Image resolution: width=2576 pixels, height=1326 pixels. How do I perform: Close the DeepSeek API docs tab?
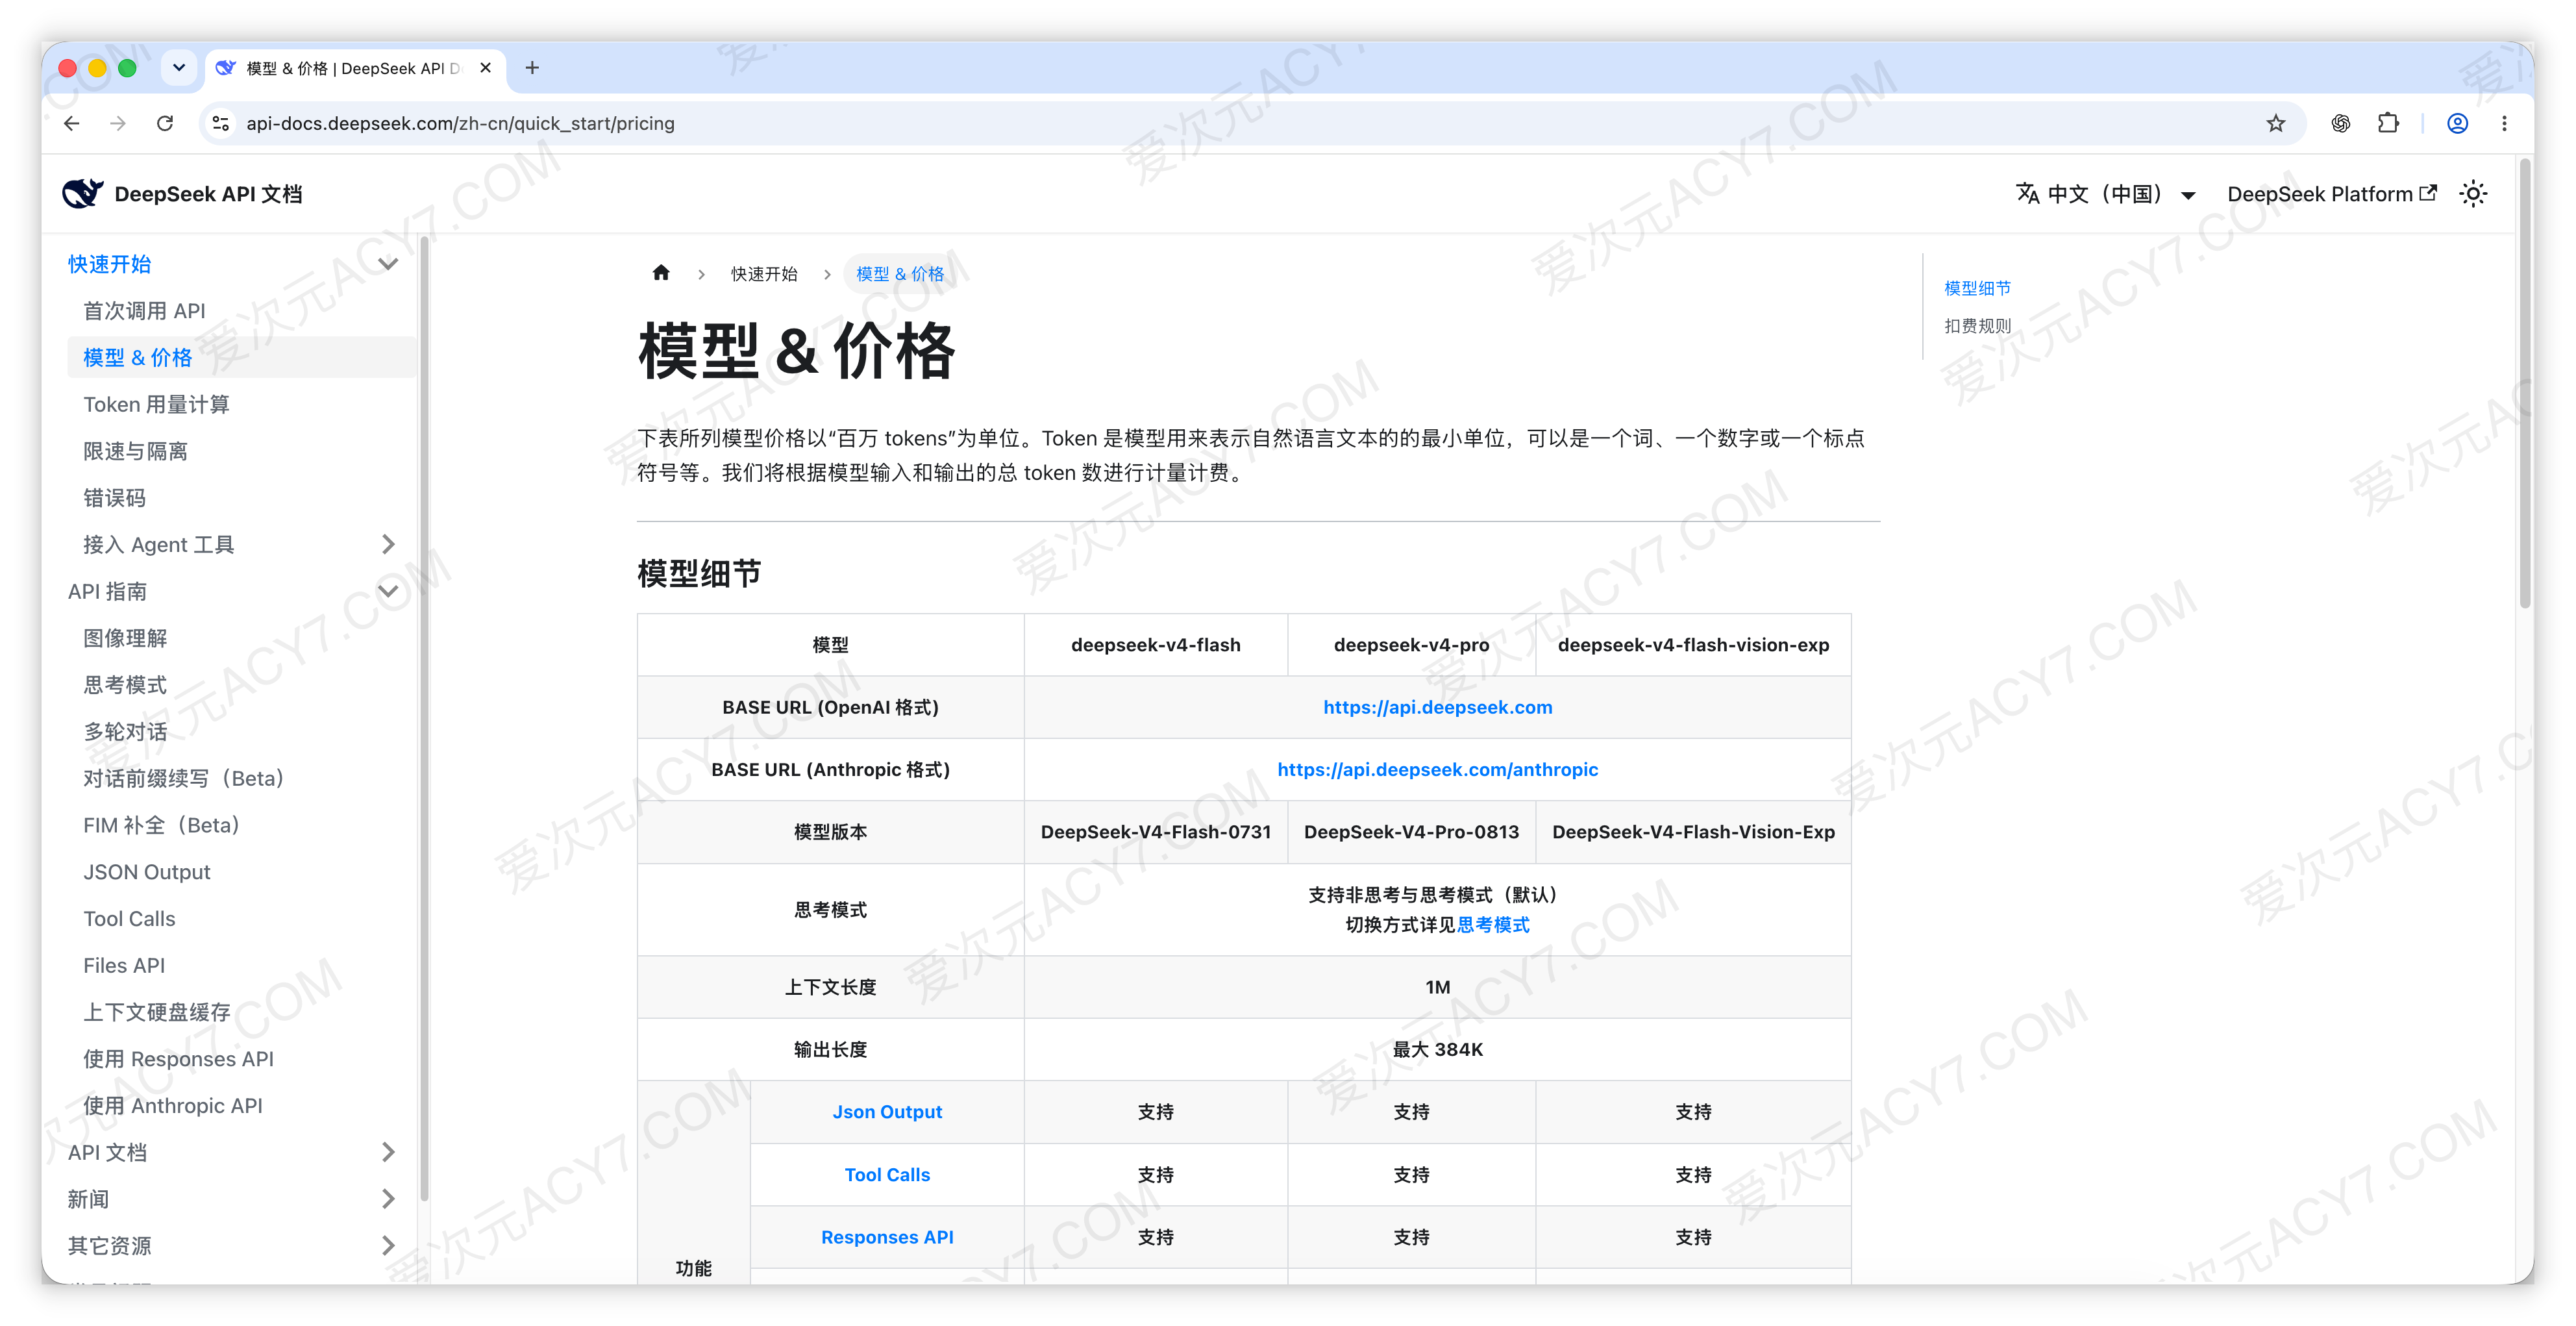tap(486, 68)
